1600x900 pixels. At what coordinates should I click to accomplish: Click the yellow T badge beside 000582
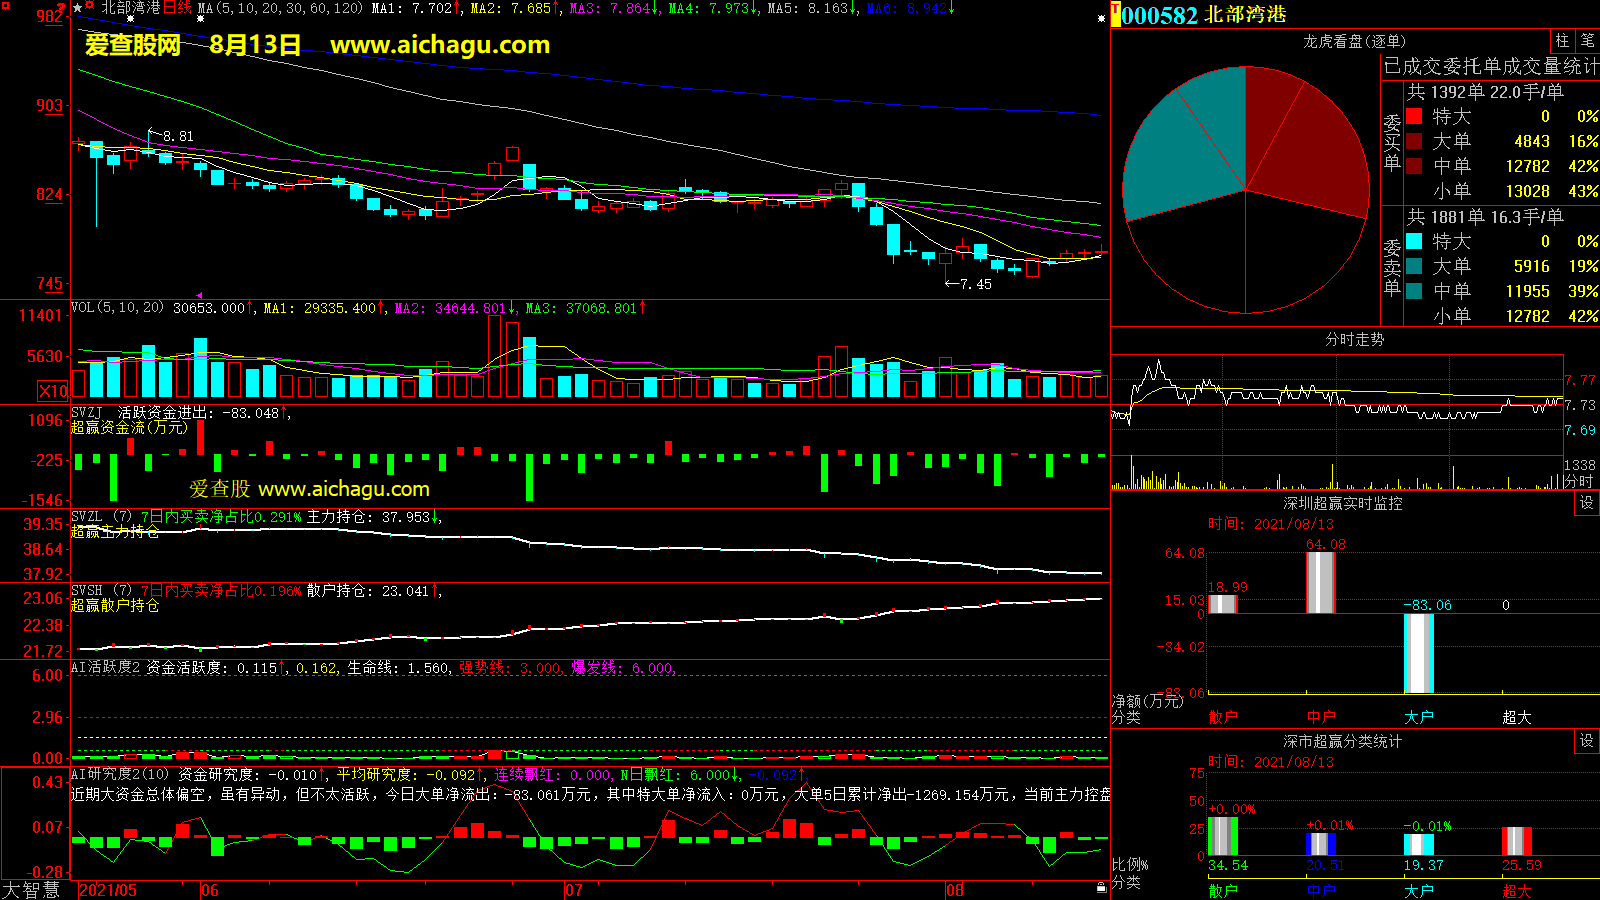(1115, 15)
